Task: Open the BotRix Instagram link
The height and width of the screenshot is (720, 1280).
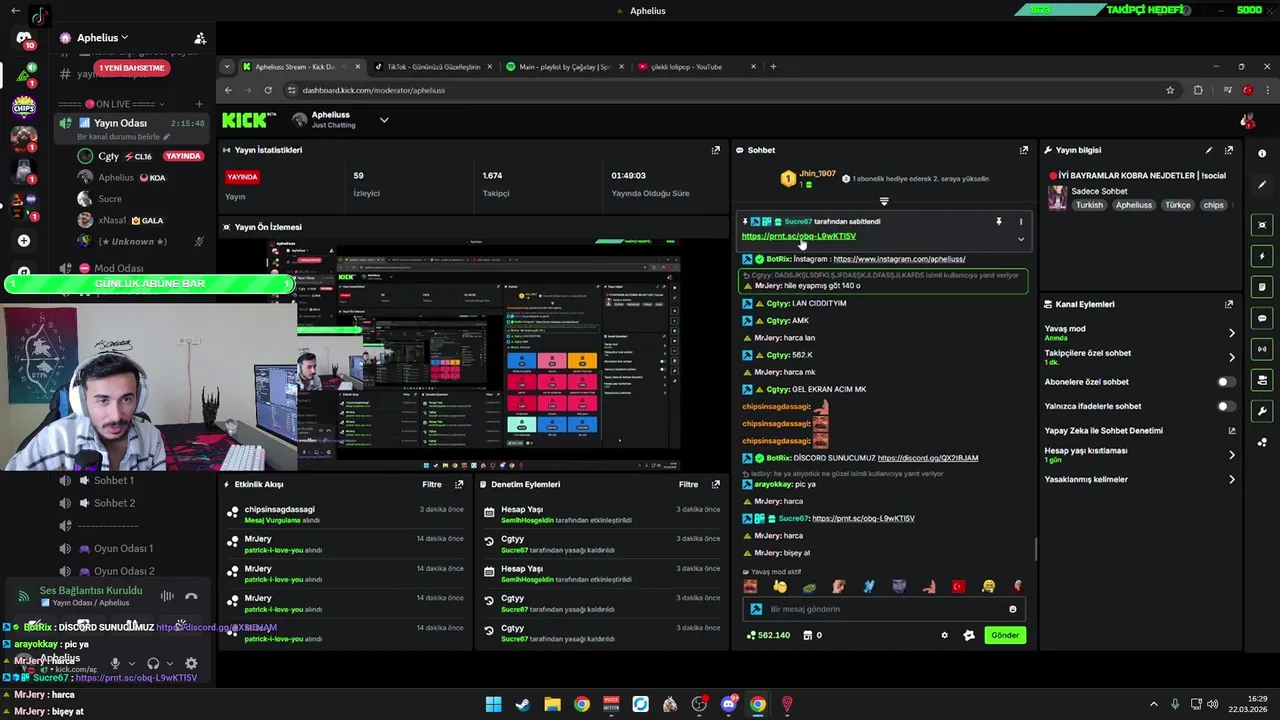Action: pos(899,259)
